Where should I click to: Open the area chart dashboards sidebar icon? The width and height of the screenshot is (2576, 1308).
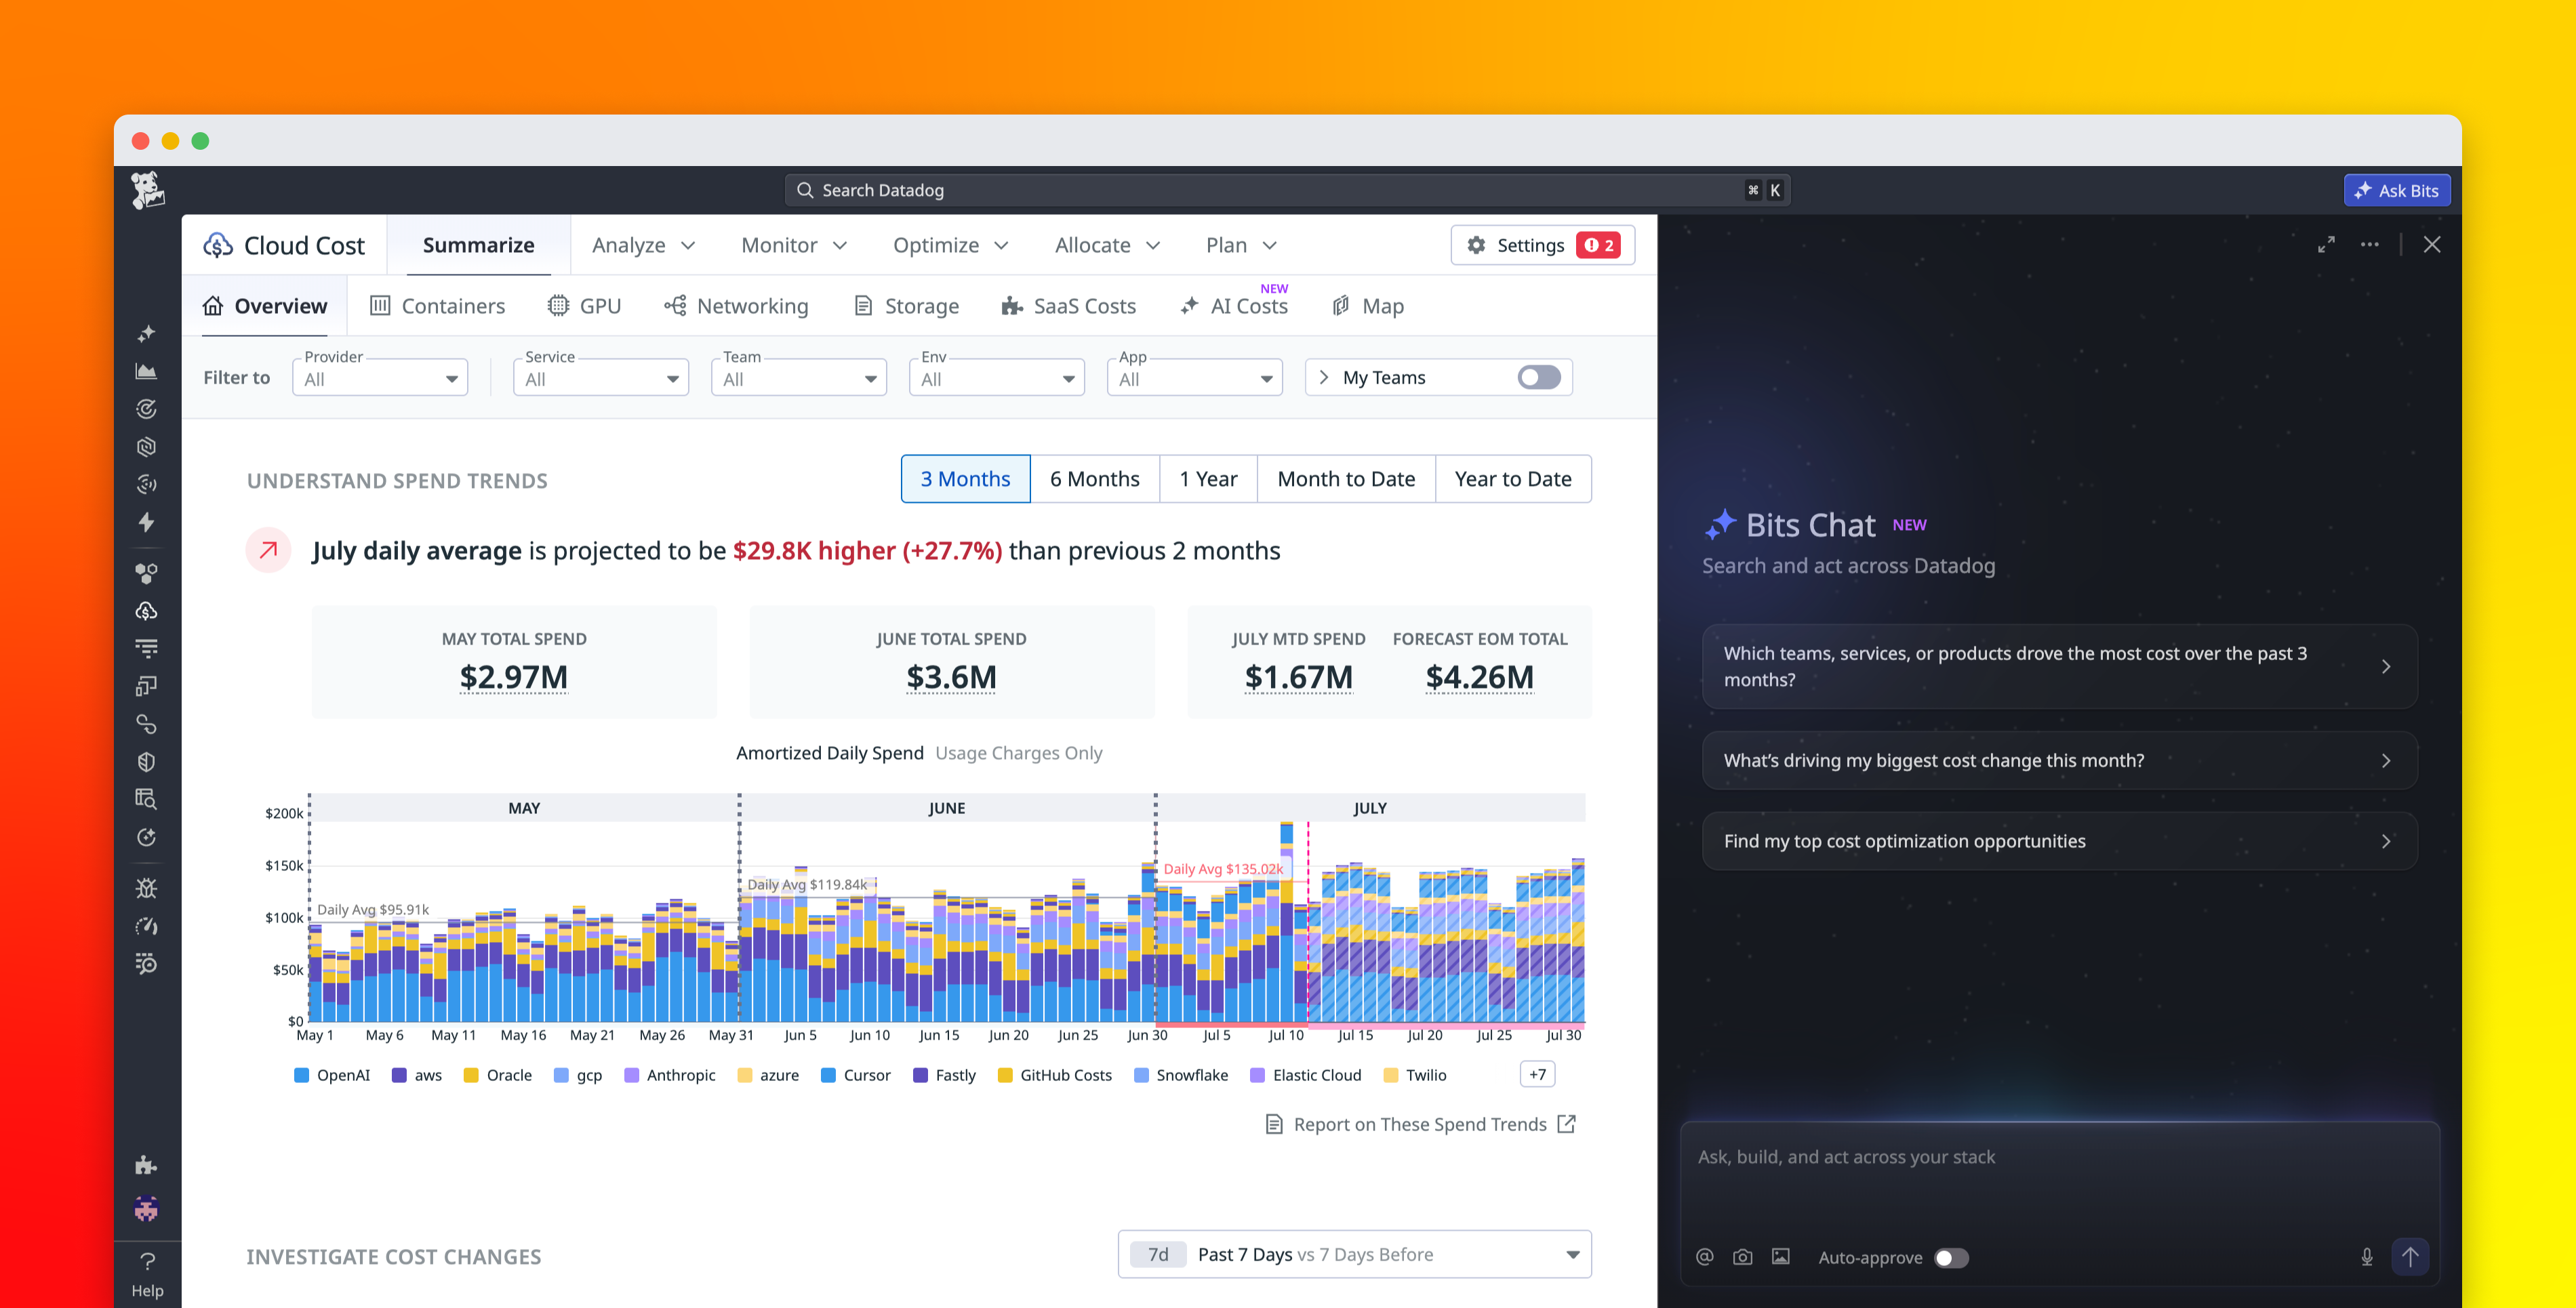point(146,371)
